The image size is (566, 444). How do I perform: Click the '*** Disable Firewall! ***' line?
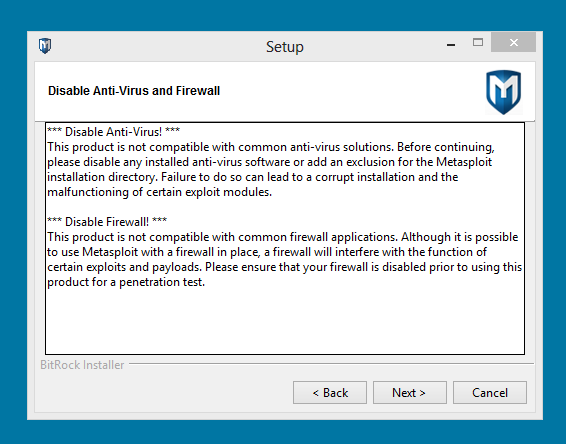[107, 222]
